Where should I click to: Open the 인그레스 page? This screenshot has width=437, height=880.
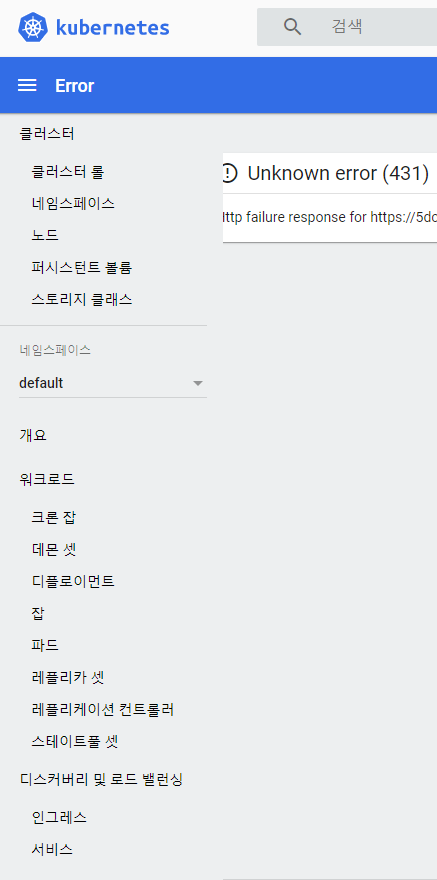coord(59,817)
